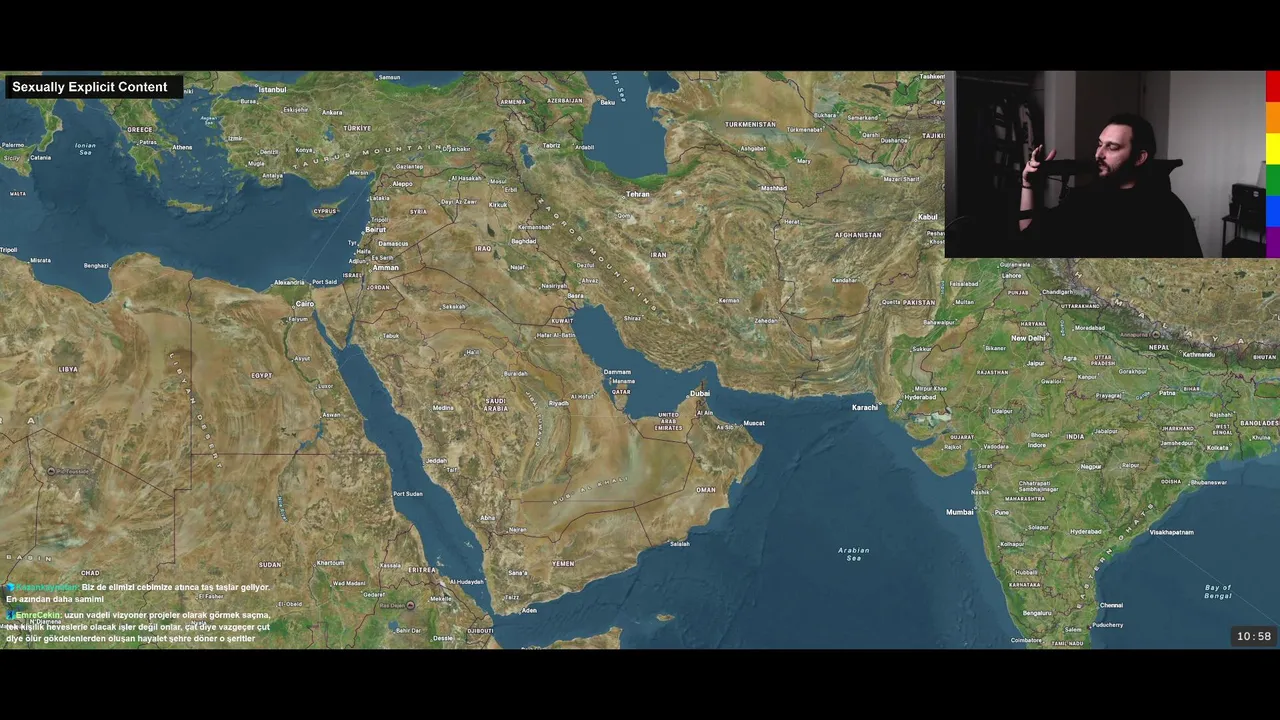1280x720 pixels.
Task: Click the Salalah label
Action: (x=679, y=544)
